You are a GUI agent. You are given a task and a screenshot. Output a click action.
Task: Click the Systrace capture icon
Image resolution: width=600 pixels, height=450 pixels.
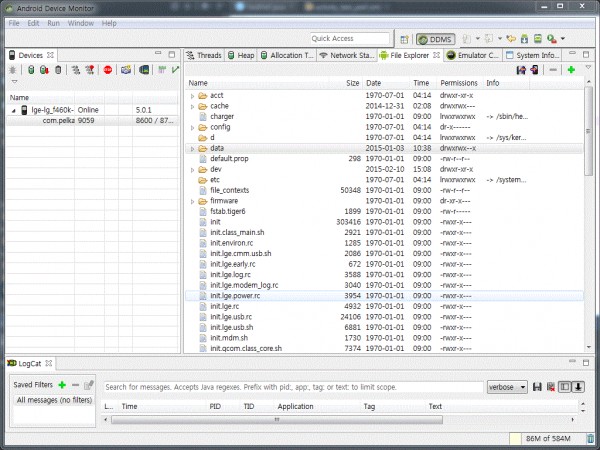[162, 70]
